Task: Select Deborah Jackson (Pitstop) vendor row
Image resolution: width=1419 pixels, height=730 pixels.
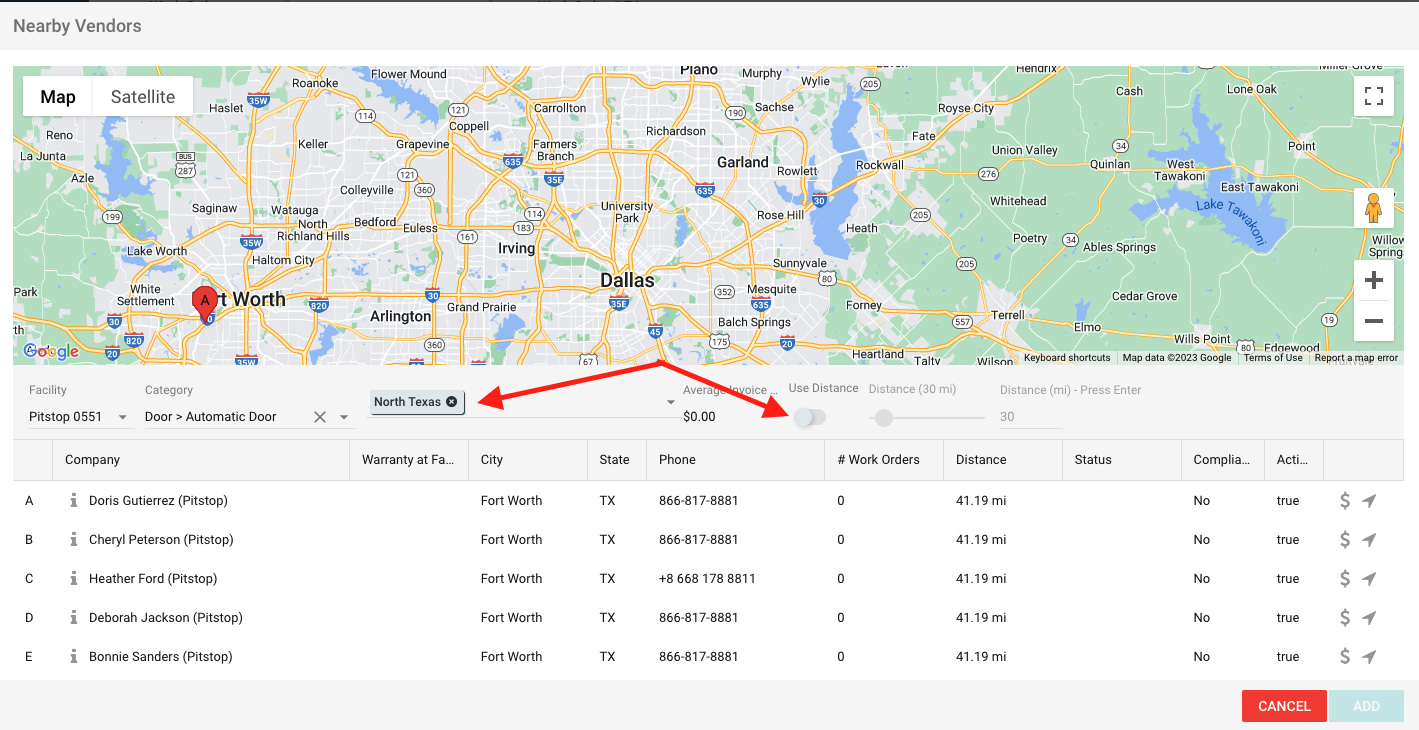Action: 709,618
